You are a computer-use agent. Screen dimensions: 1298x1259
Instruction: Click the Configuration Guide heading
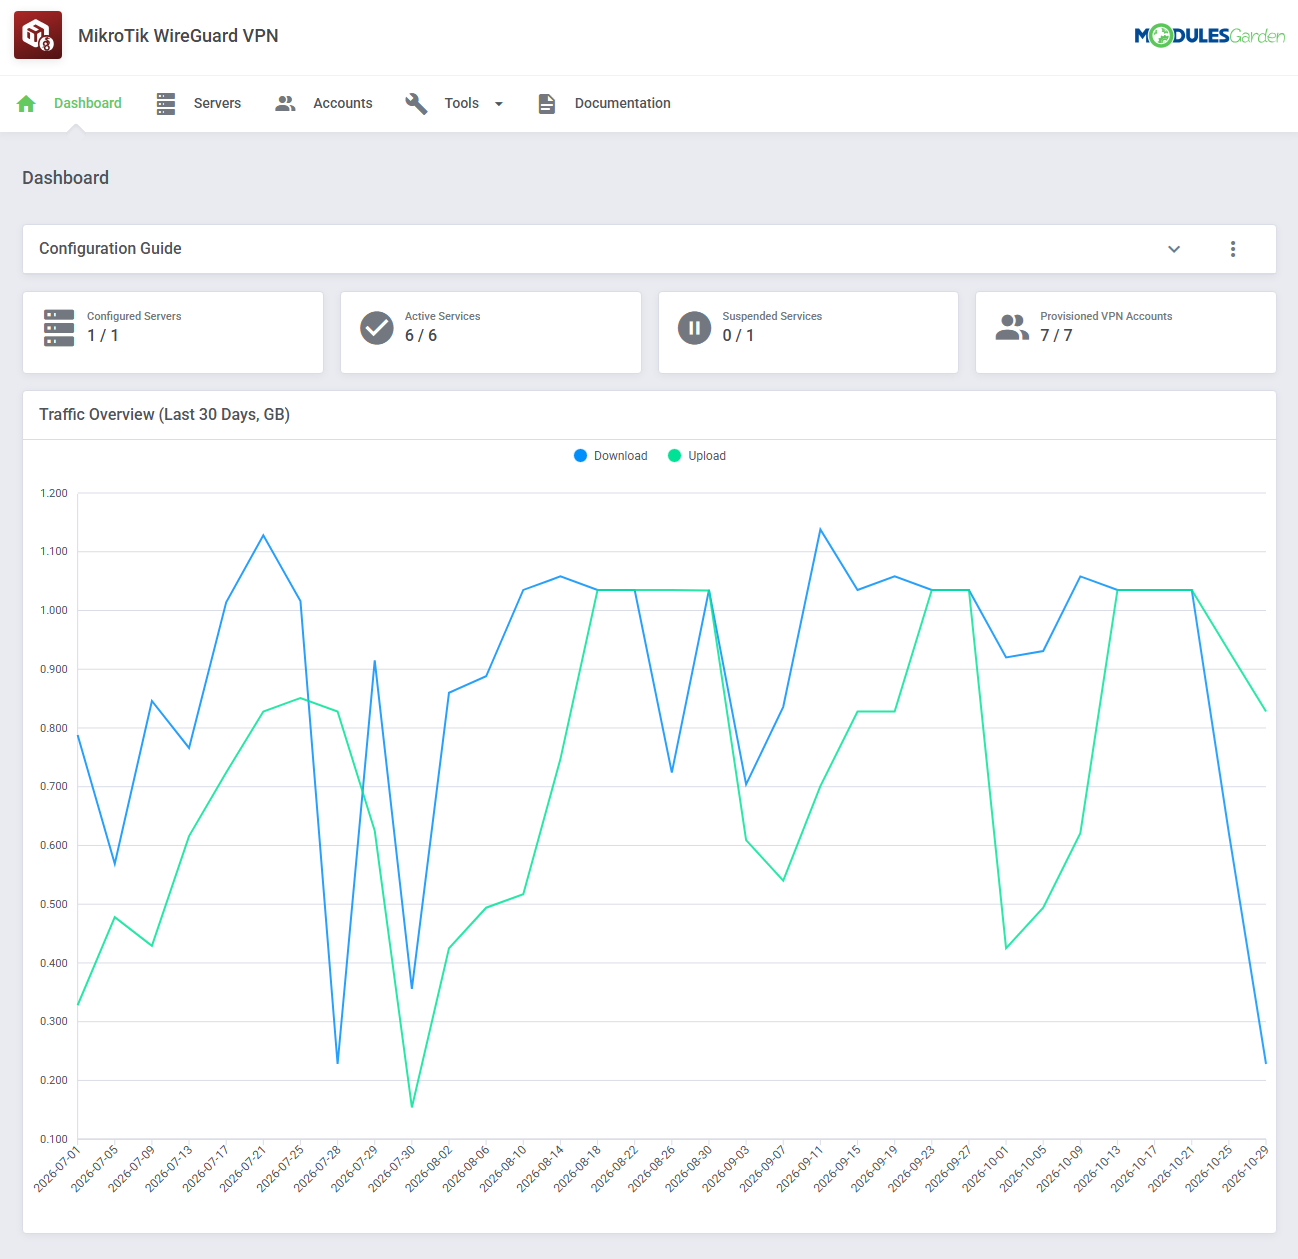[x=110, y=249]
